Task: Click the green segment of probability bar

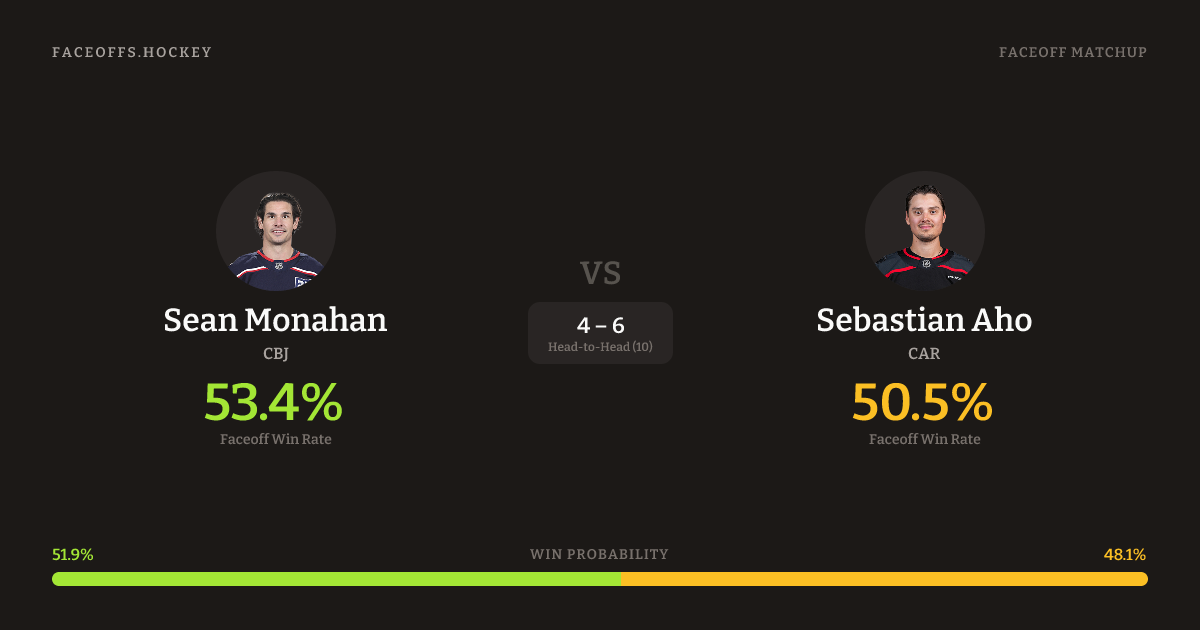Action: [336, 579]
